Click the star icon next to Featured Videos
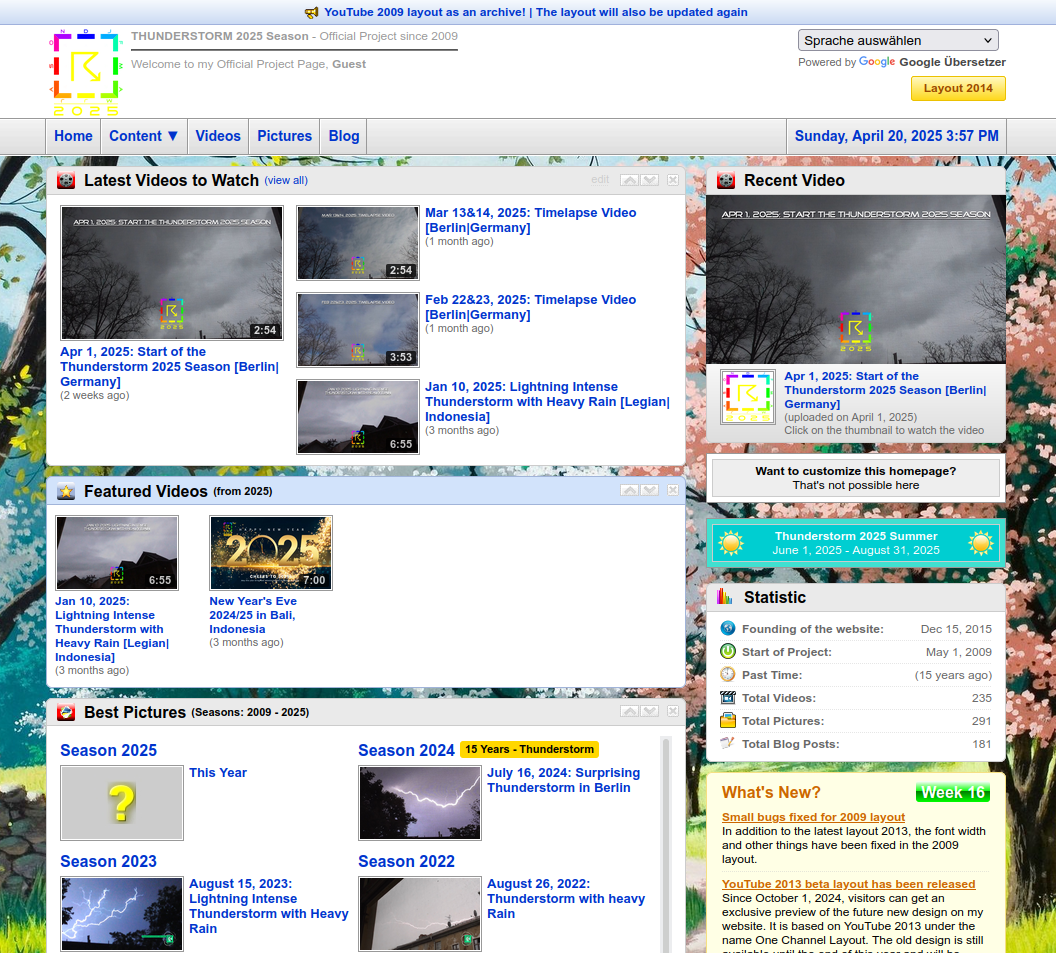Screen dimensions: 1056x953 point(66,491)
